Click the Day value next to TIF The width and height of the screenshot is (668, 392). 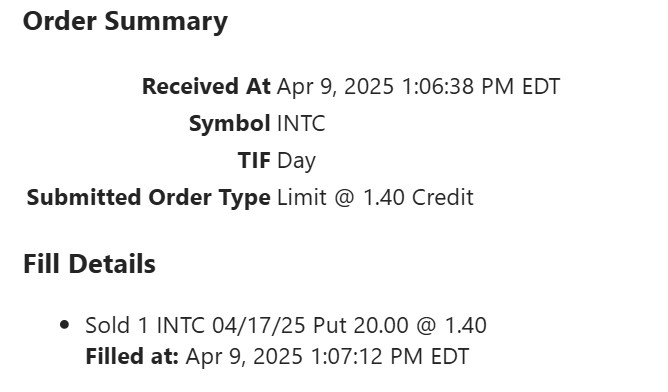(x=297, y=162)
